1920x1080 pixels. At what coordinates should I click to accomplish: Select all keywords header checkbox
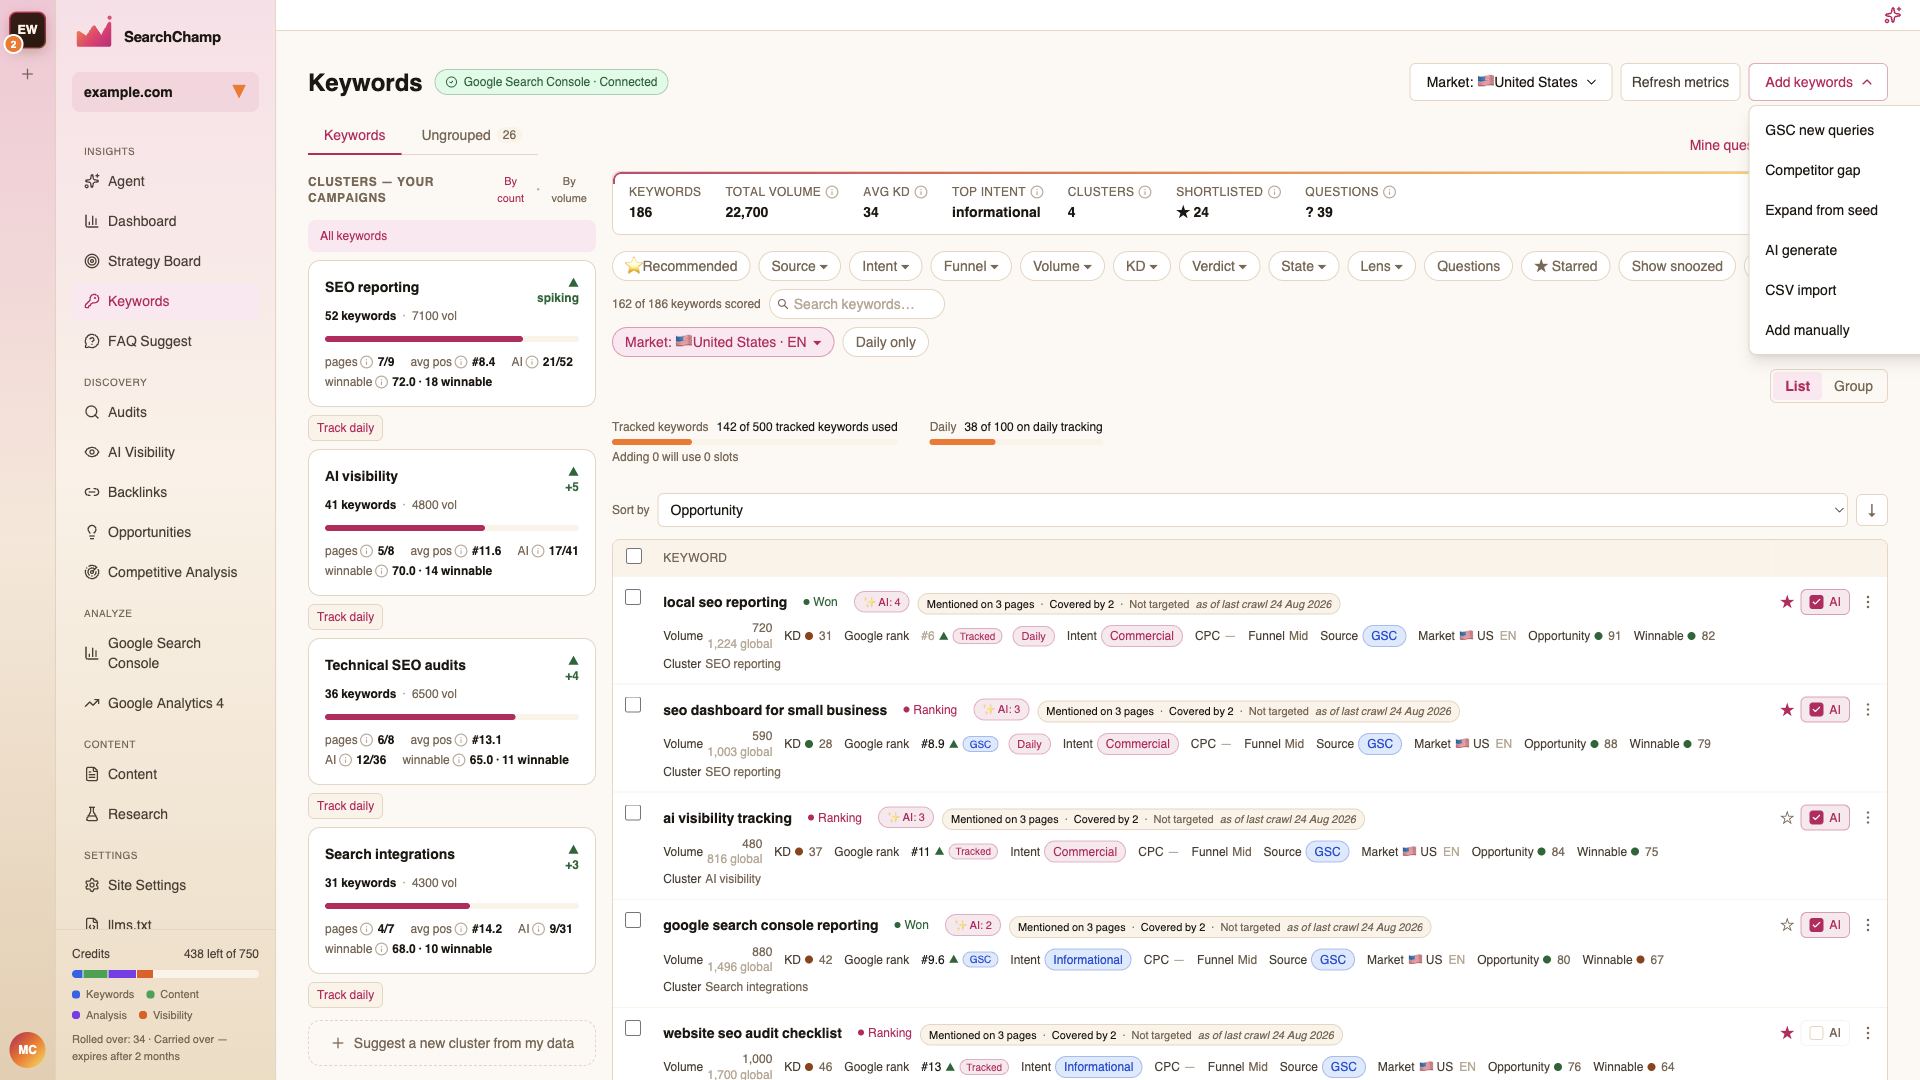634,556
